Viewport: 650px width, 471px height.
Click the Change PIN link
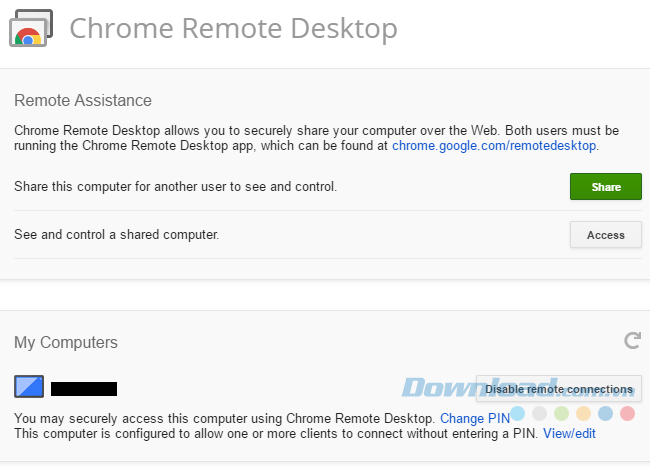475,417
